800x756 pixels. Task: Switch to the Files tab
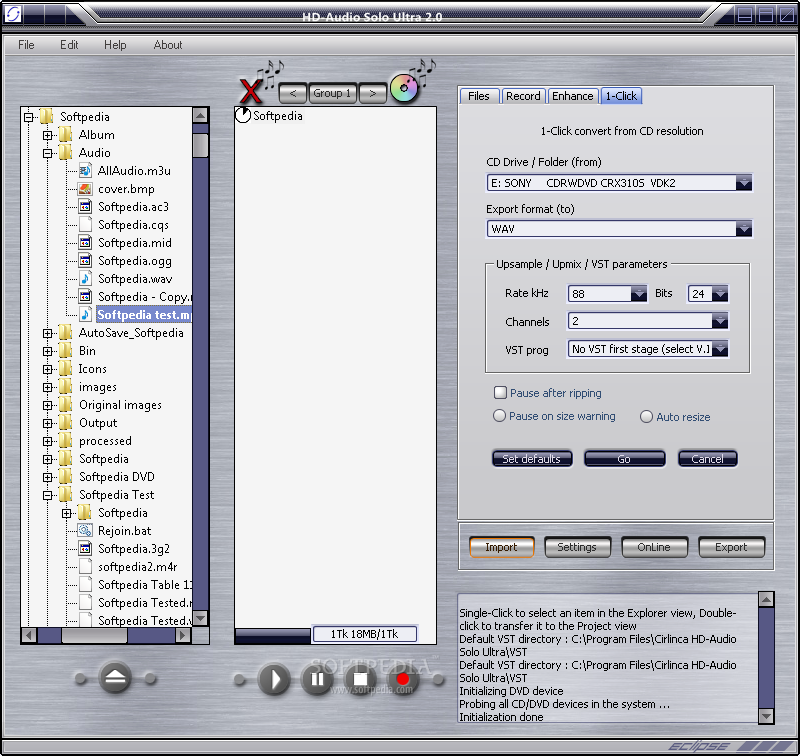(479, 96)
